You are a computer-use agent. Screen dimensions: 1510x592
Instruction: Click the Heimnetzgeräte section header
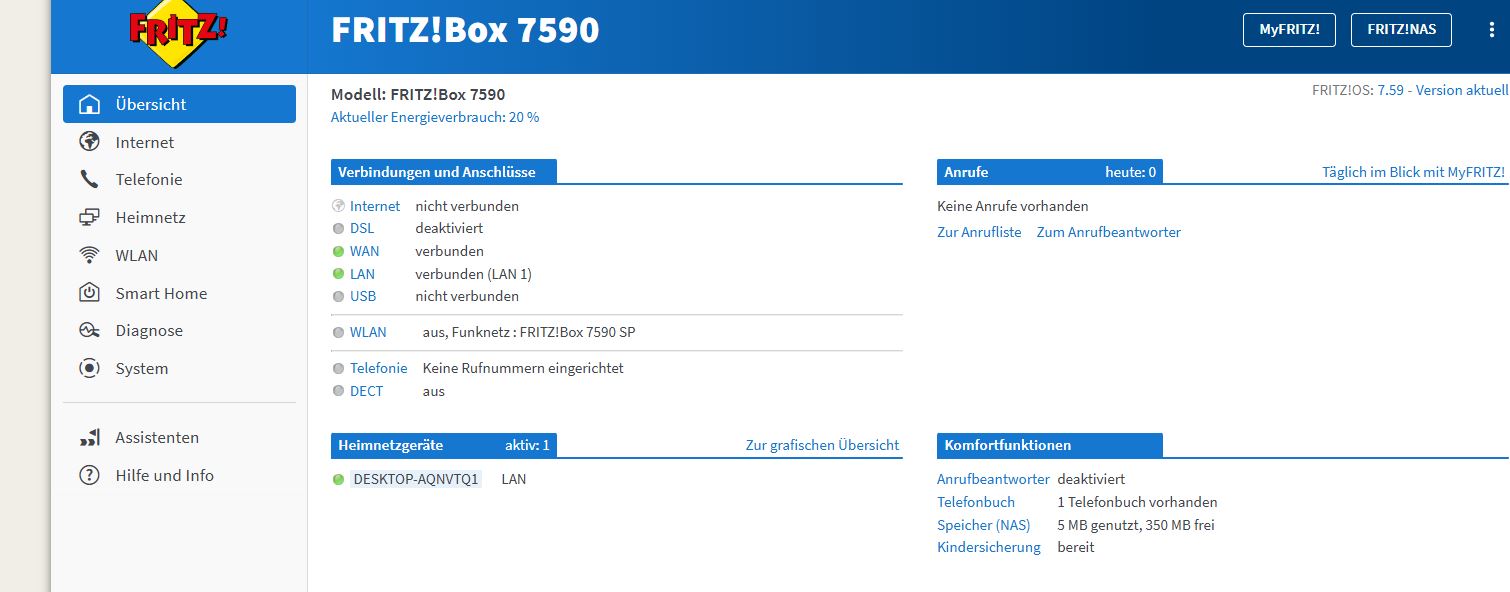[444, 445]
